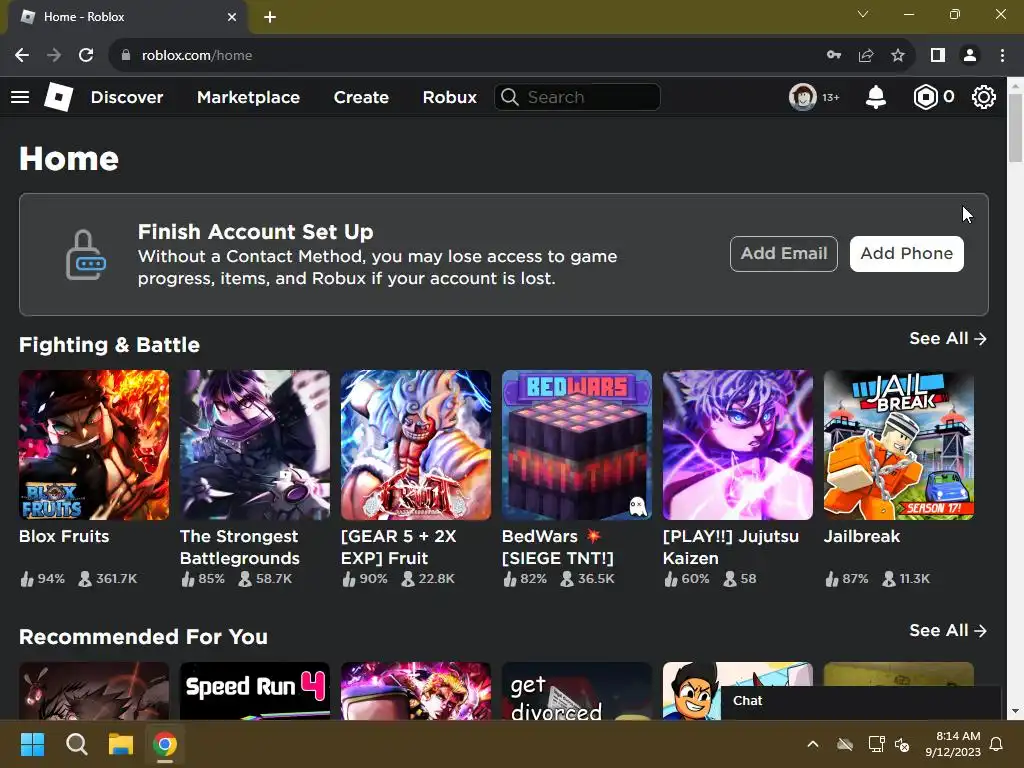
Task: See all Recommended For You games
Action: pyautogui.click(x=948, y=630)
